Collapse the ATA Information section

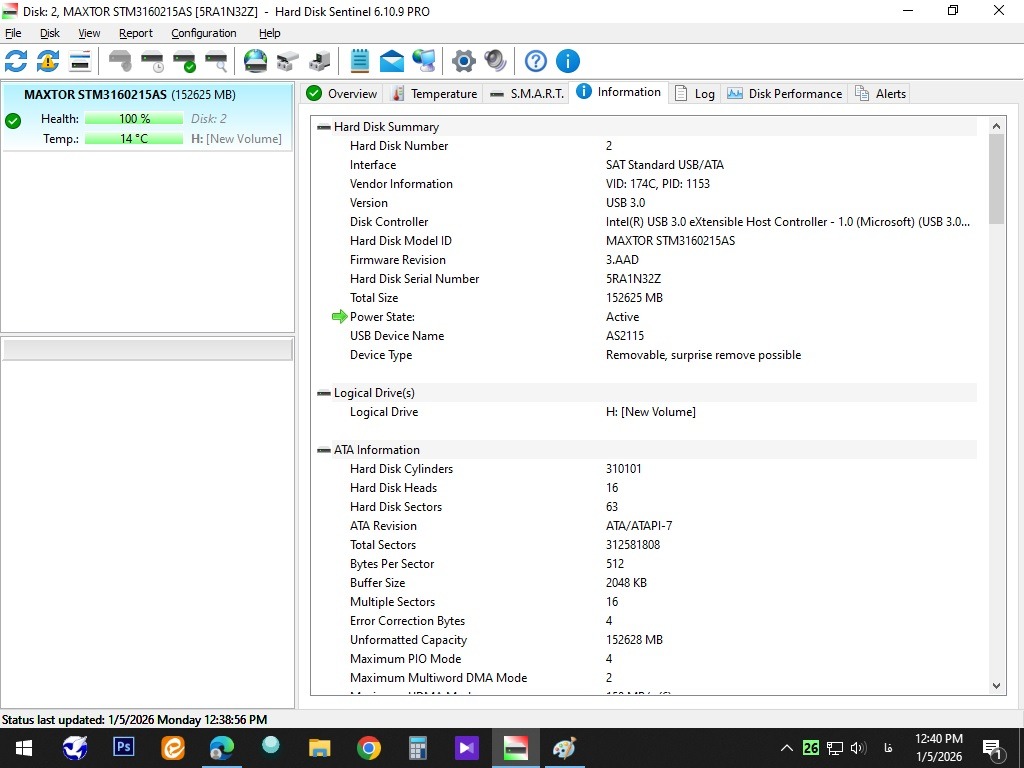(x=323, y=450)
